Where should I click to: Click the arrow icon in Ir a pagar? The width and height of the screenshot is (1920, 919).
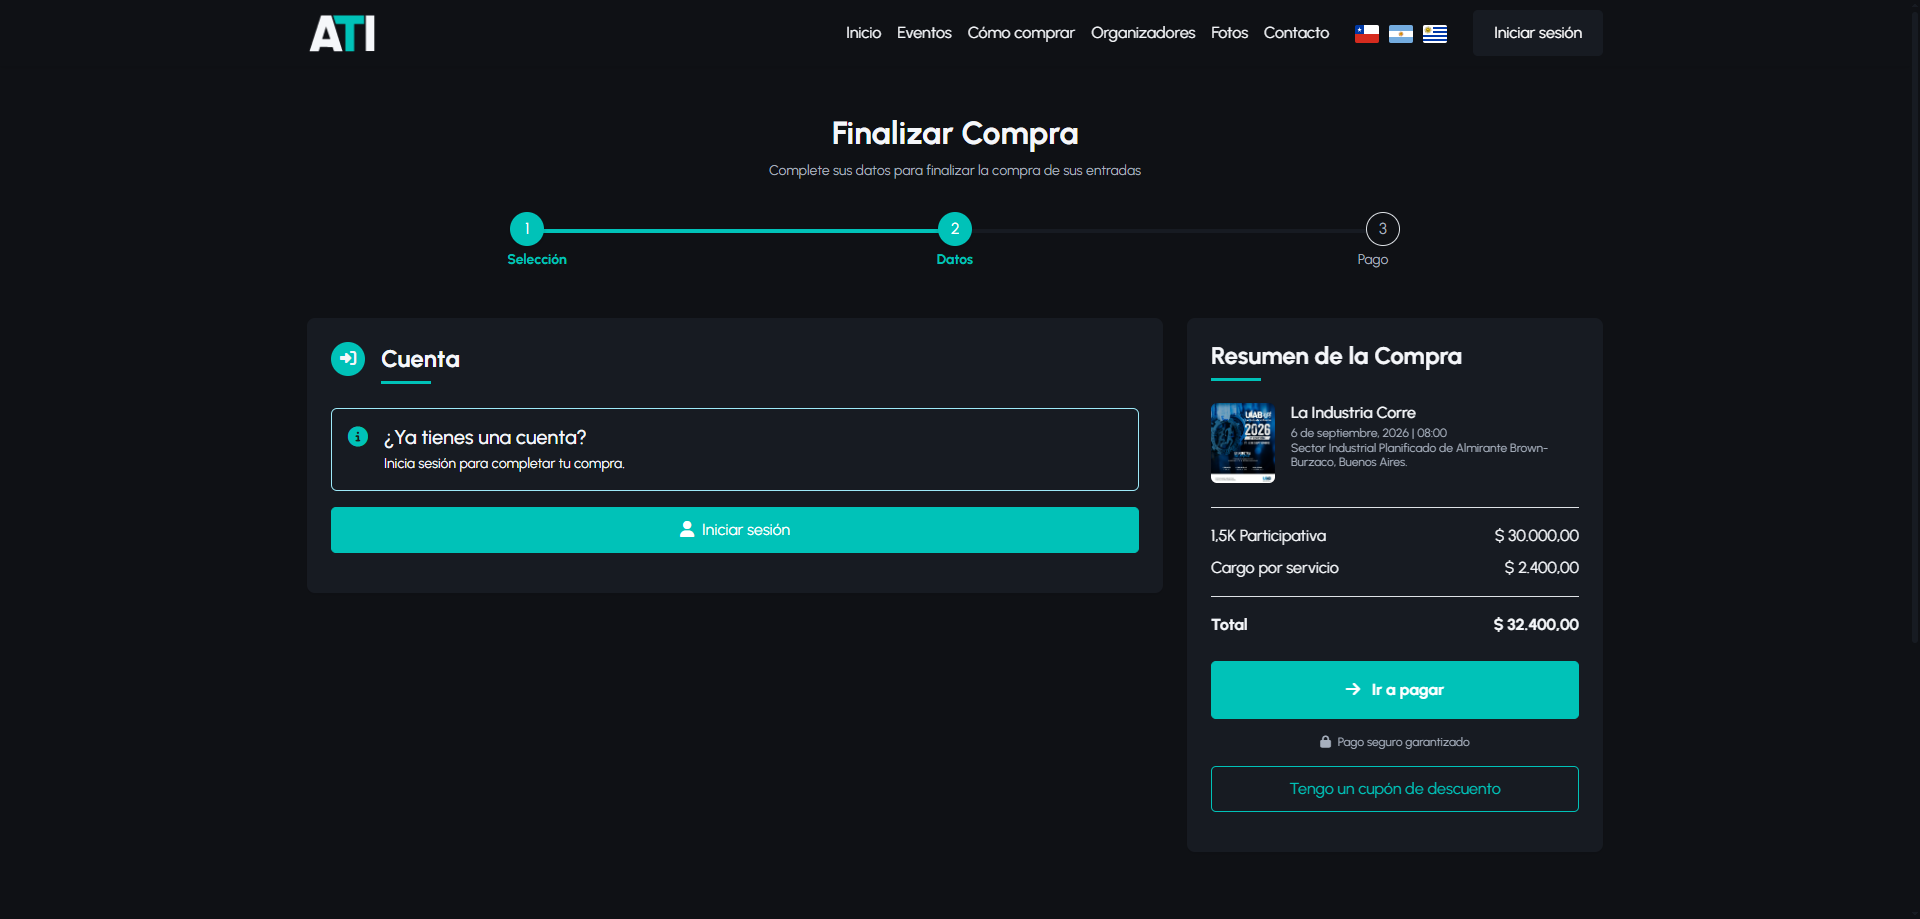pyautogui.click(x=1353, y=689)
